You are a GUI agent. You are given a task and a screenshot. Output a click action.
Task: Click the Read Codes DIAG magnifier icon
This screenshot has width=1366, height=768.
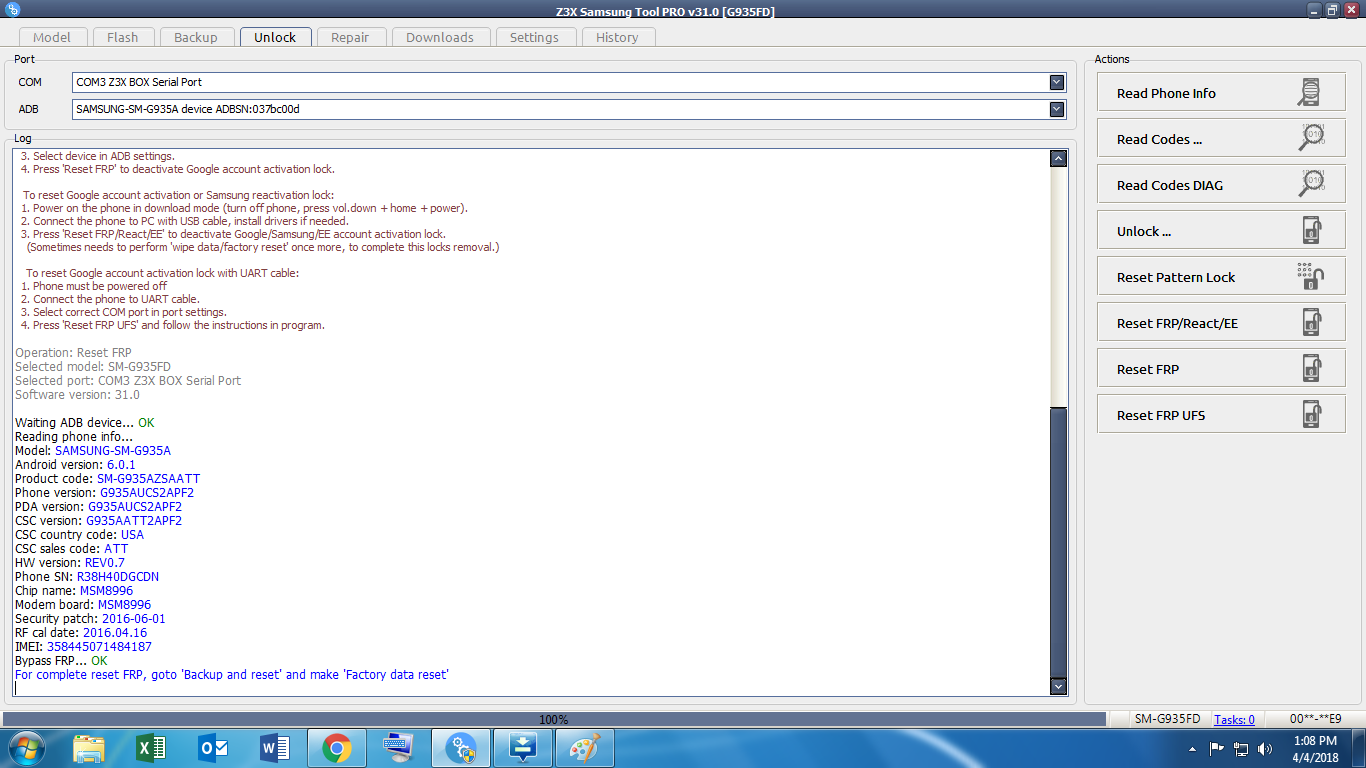tap(1311, 184)
